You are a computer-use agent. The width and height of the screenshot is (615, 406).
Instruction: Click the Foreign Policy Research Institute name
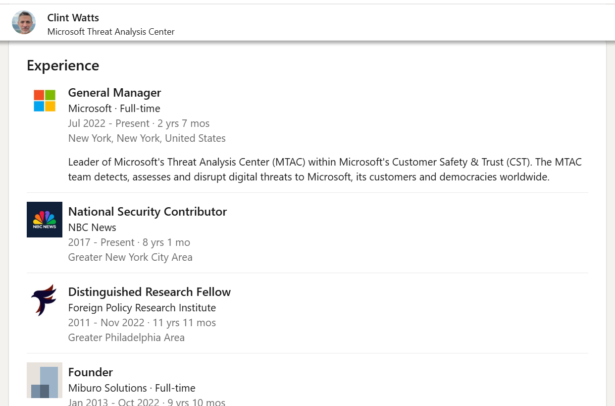(x=142, y=308)
